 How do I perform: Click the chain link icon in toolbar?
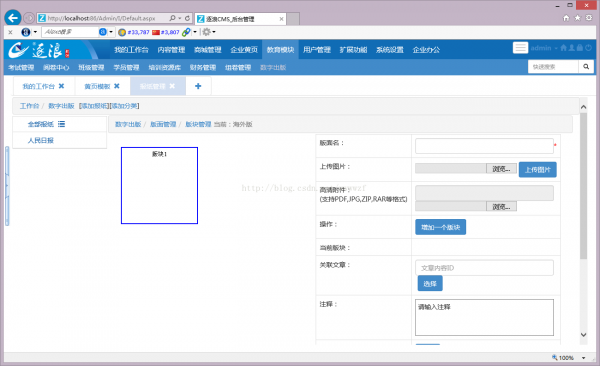(186, 32)
